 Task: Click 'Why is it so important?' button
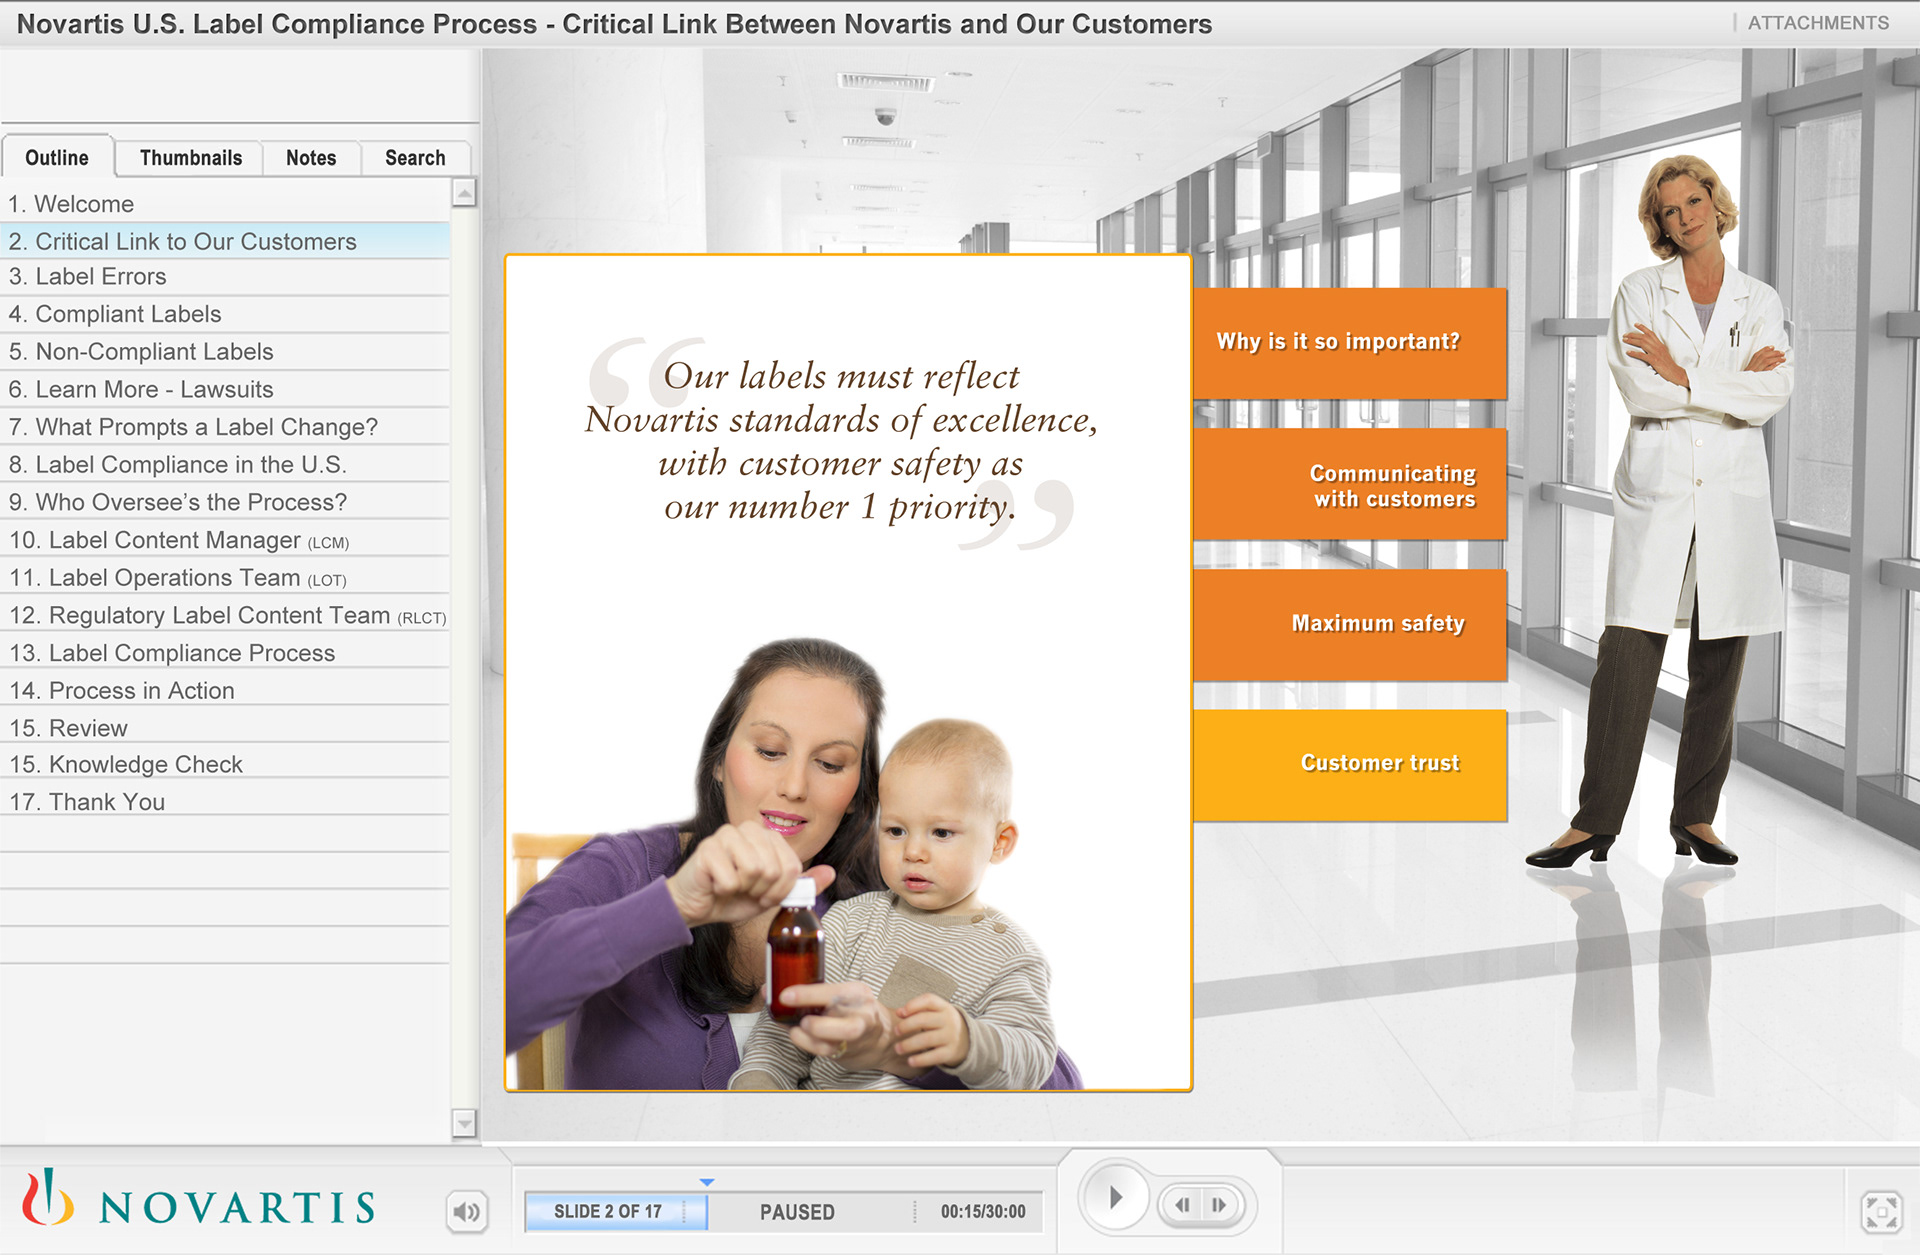1349,342
